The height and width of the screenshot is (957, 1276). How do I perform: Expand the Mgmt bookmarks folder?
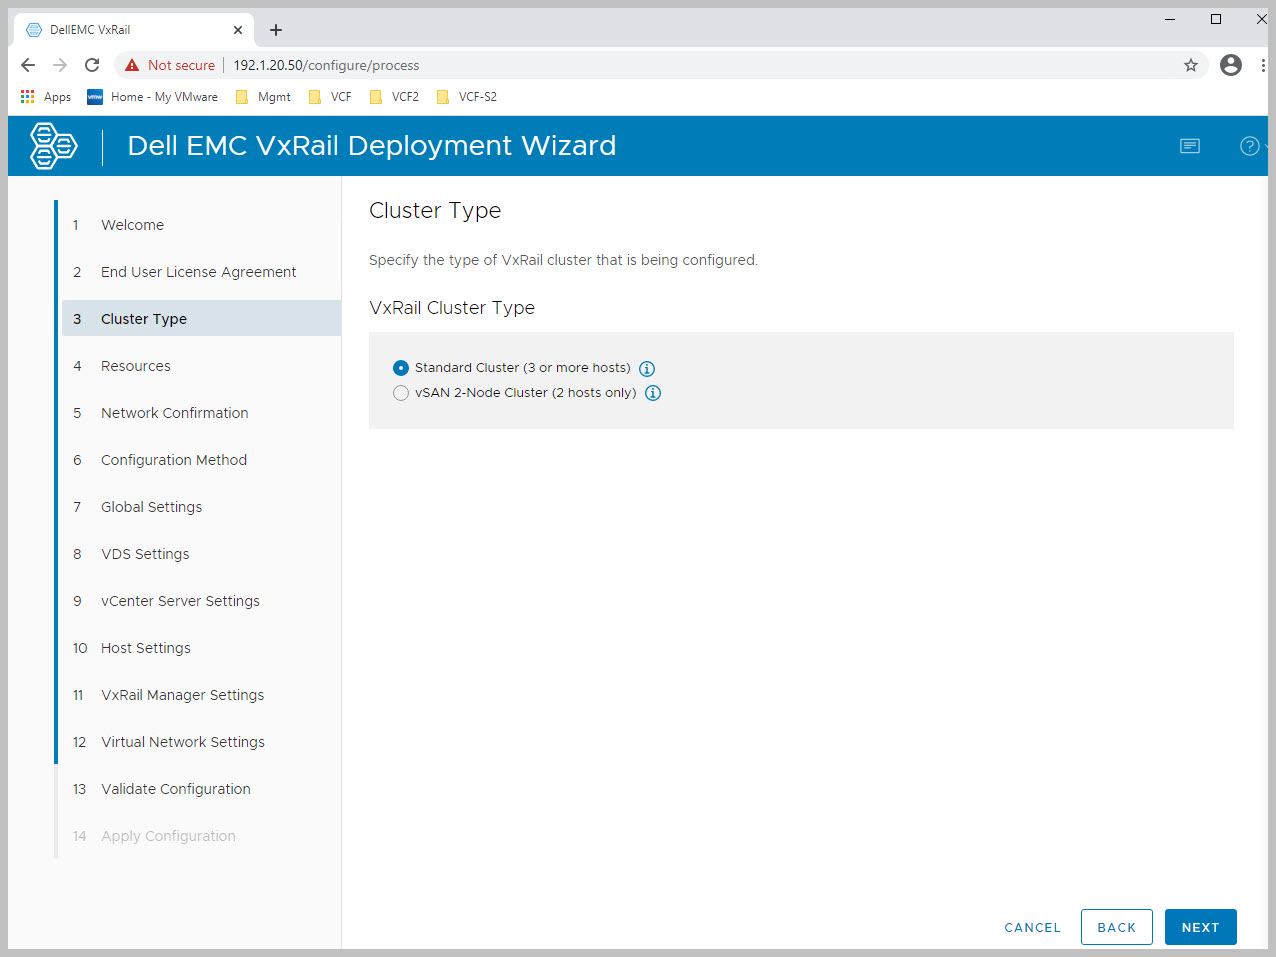[263, 97]
